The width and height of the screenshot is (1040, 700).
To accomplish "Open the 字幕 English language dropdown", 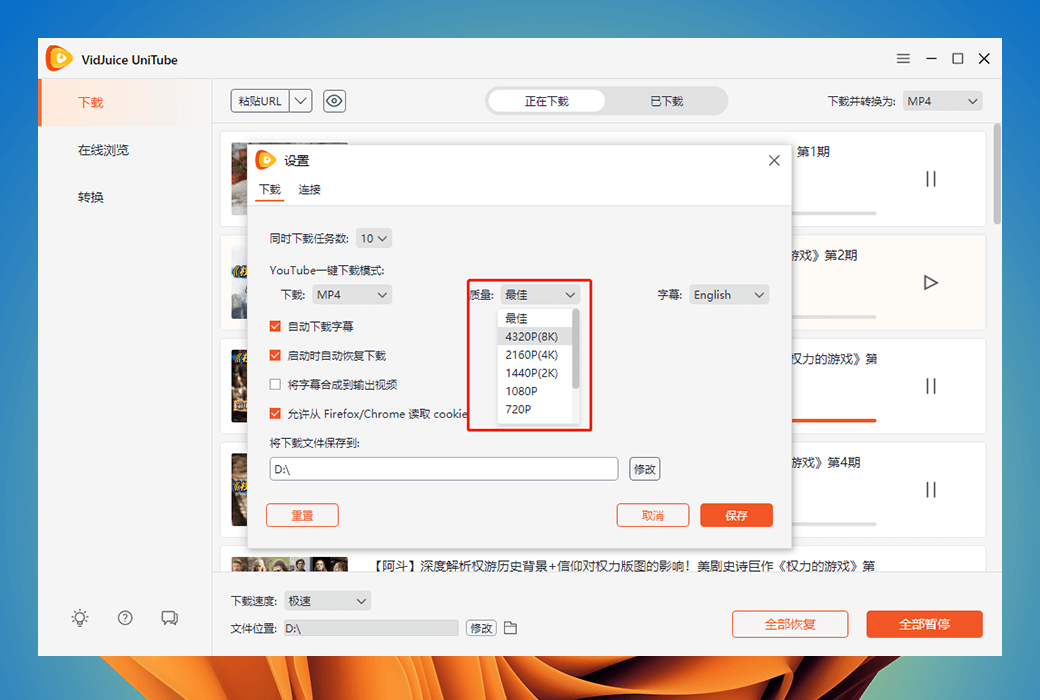I will (x=729, y=295).
